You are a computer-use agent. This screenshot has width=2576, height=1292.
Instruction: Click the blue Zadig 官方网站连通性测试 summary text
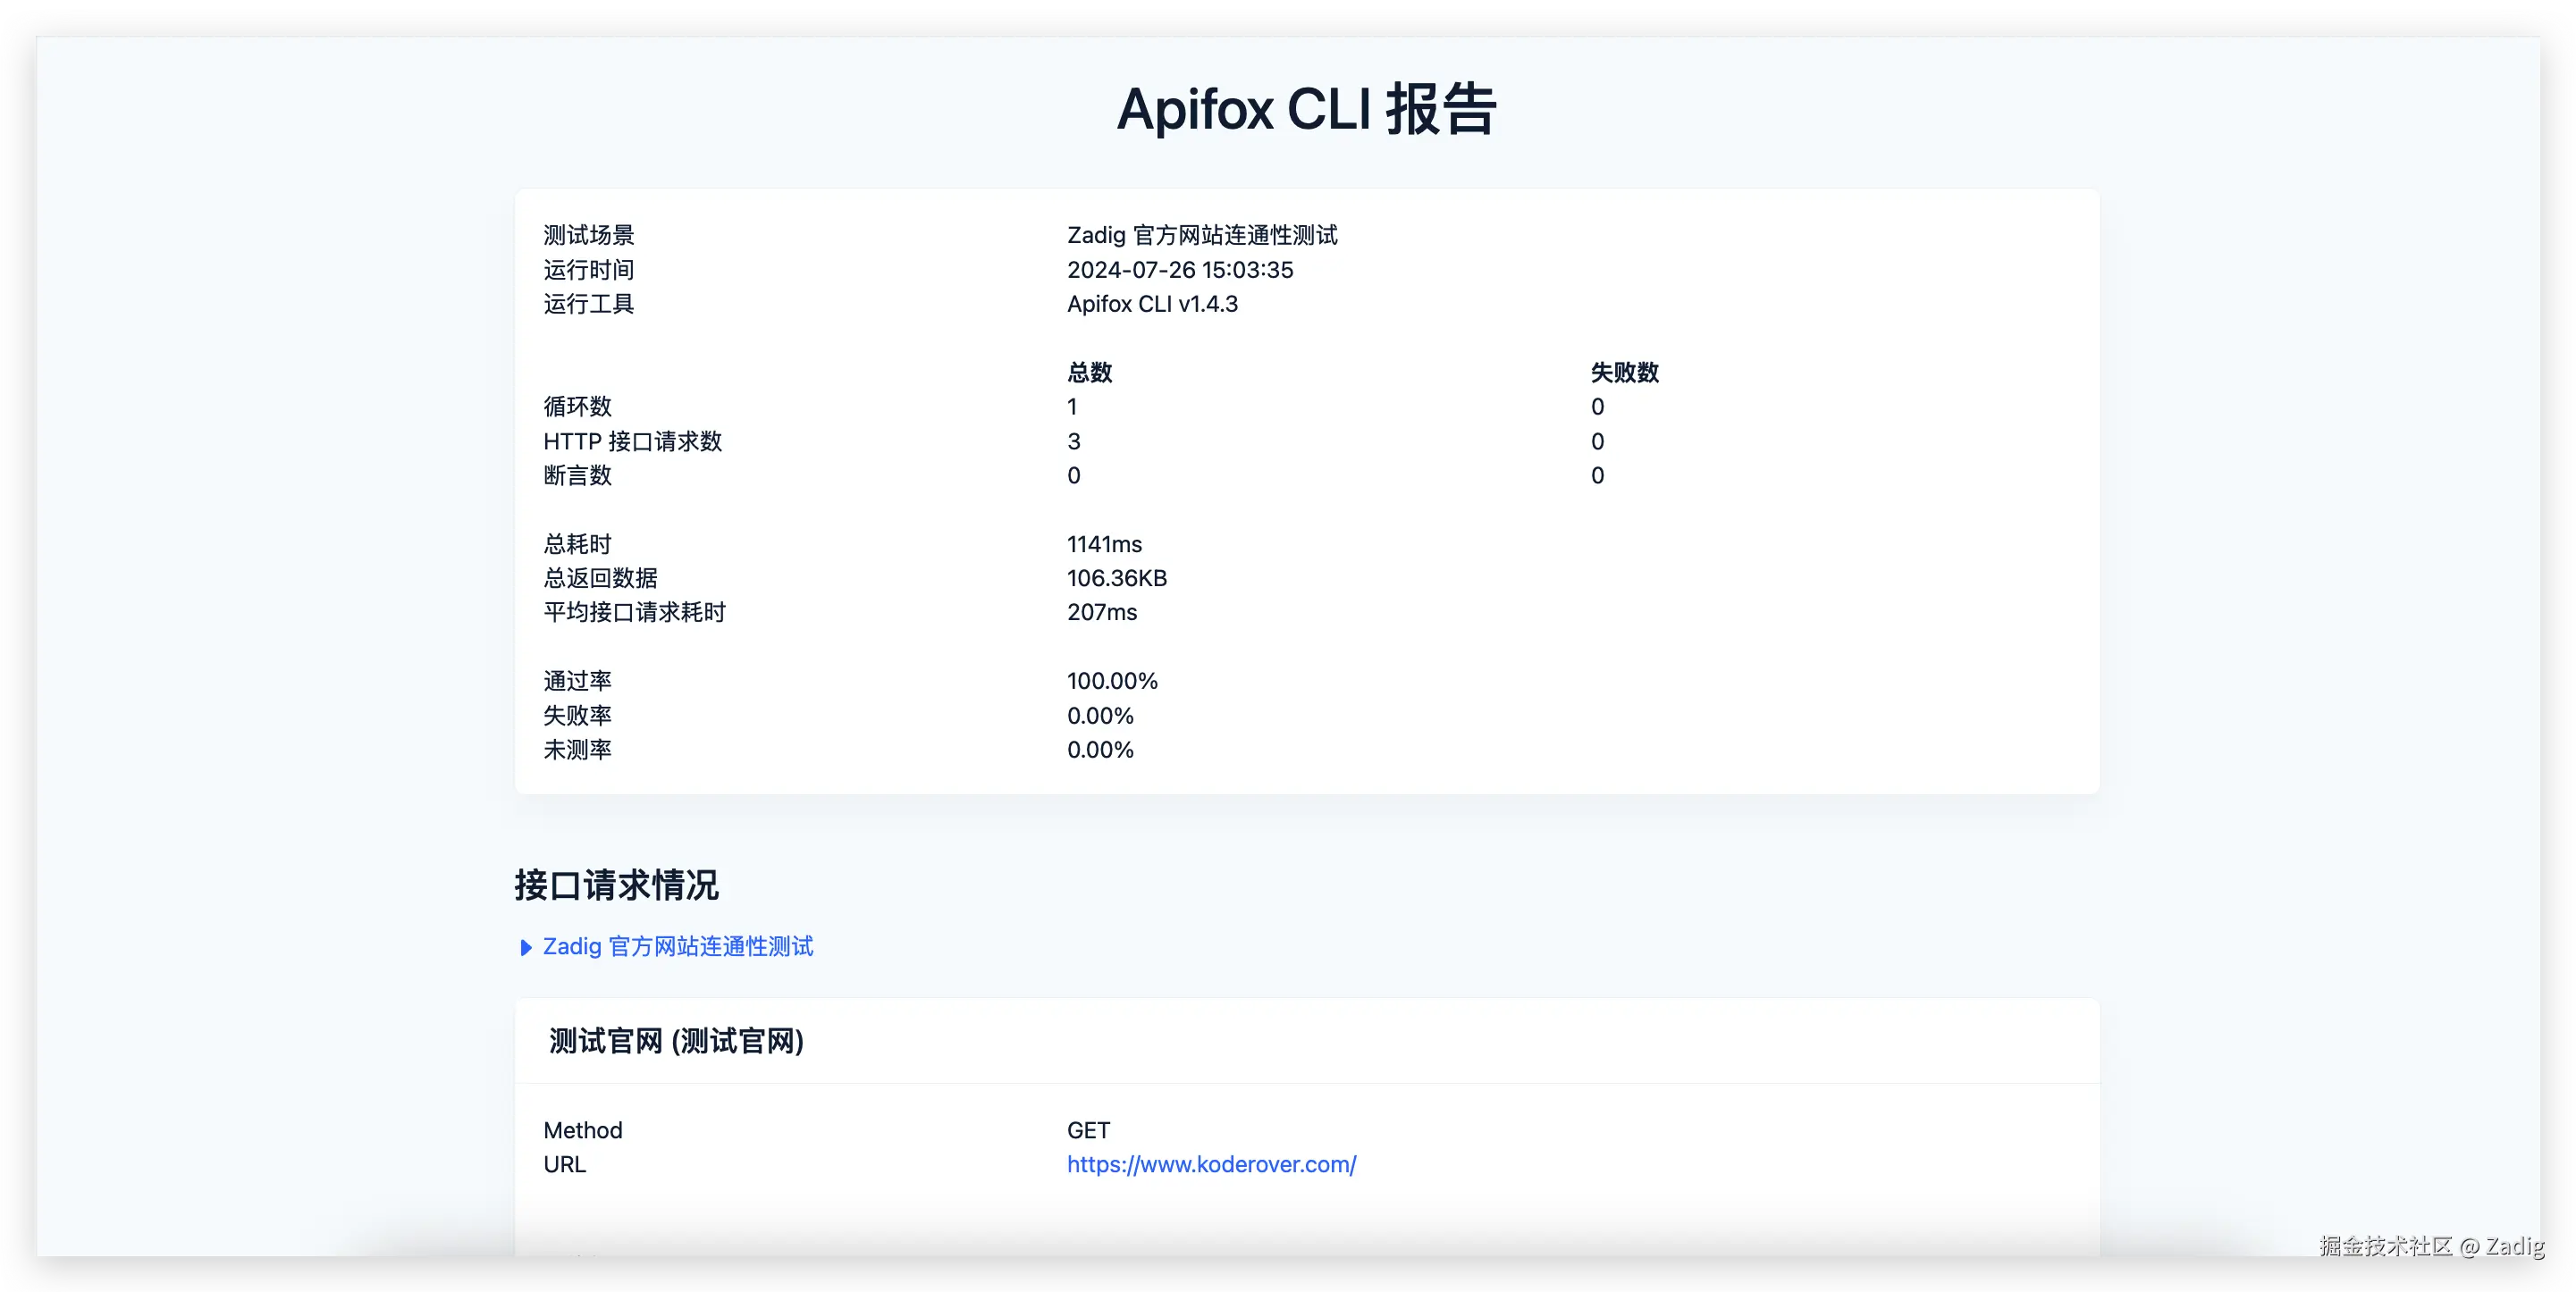[678, 946]
